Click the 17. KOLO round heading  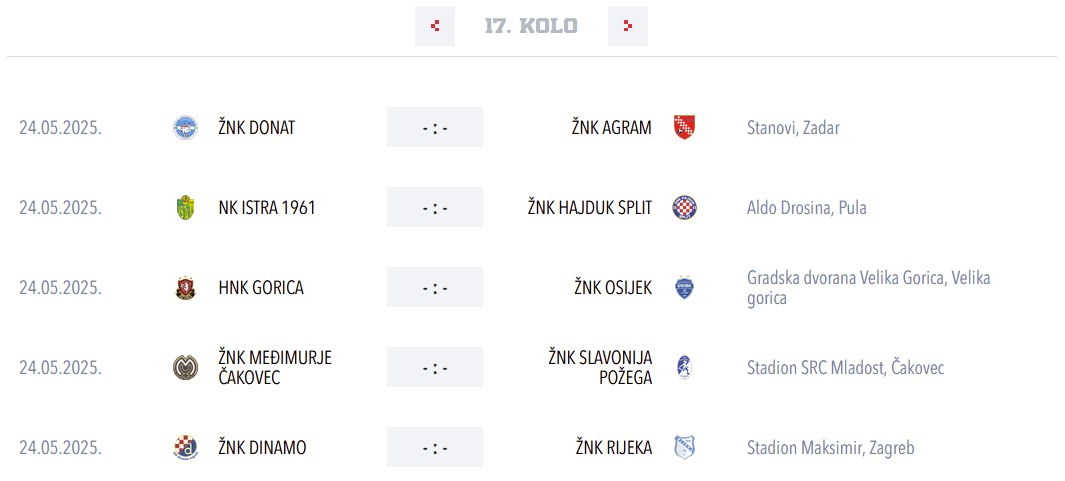[531, 26]
